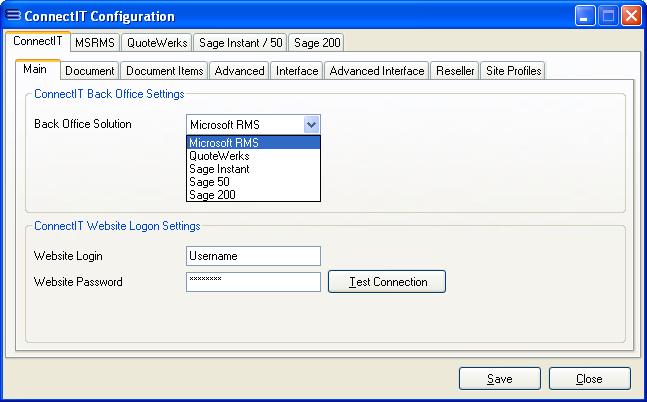The width and height of the screenshot is (647, 402).
Task: Click the Close button at bottom
Action: click(x=589, y=378)
